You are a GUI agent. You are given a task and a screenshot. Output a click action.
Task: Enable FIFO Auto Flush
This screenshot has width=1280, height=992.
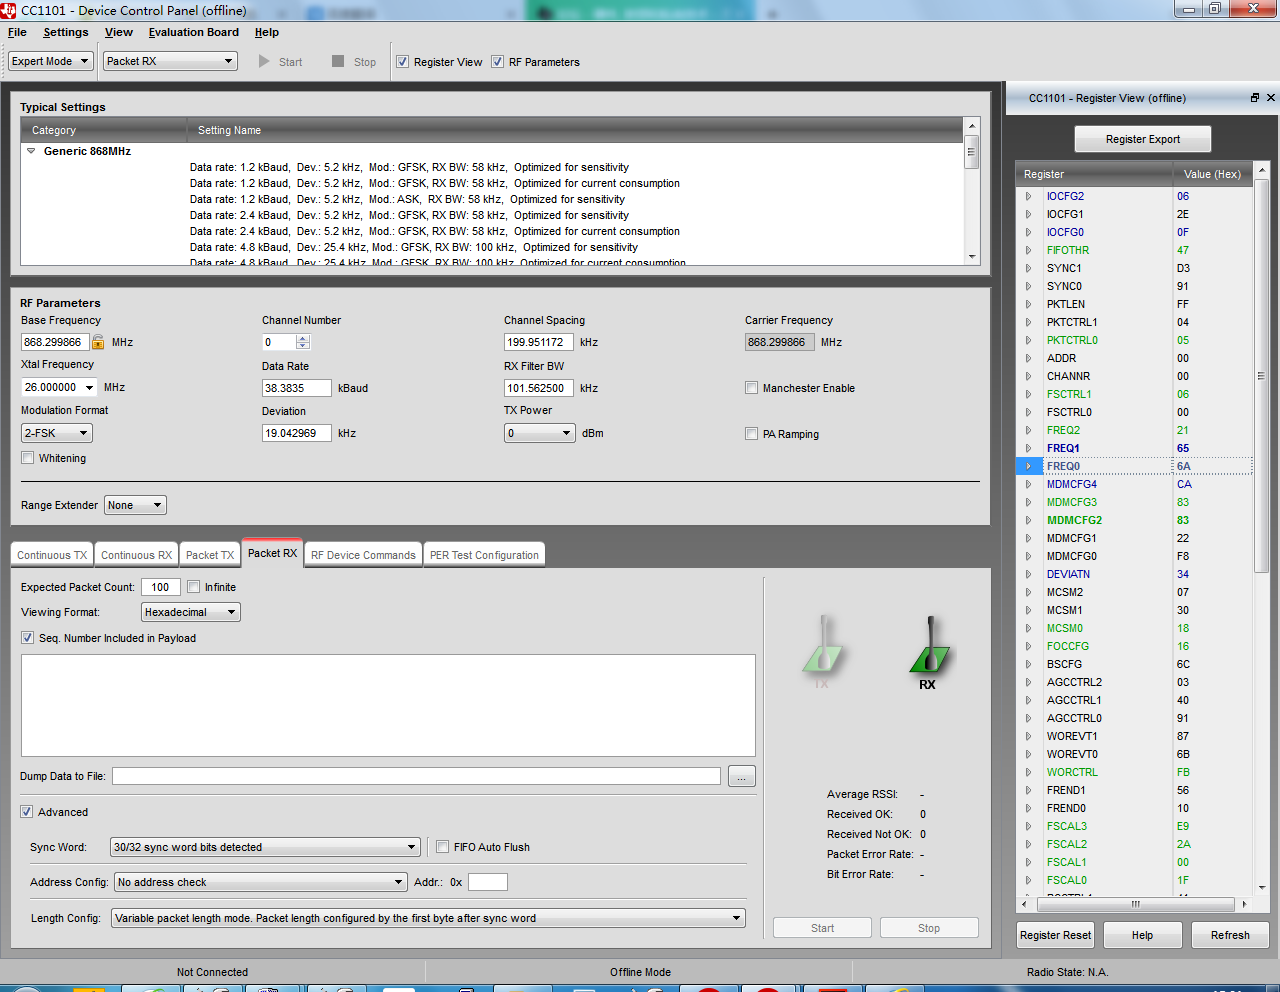click(442, 847)
